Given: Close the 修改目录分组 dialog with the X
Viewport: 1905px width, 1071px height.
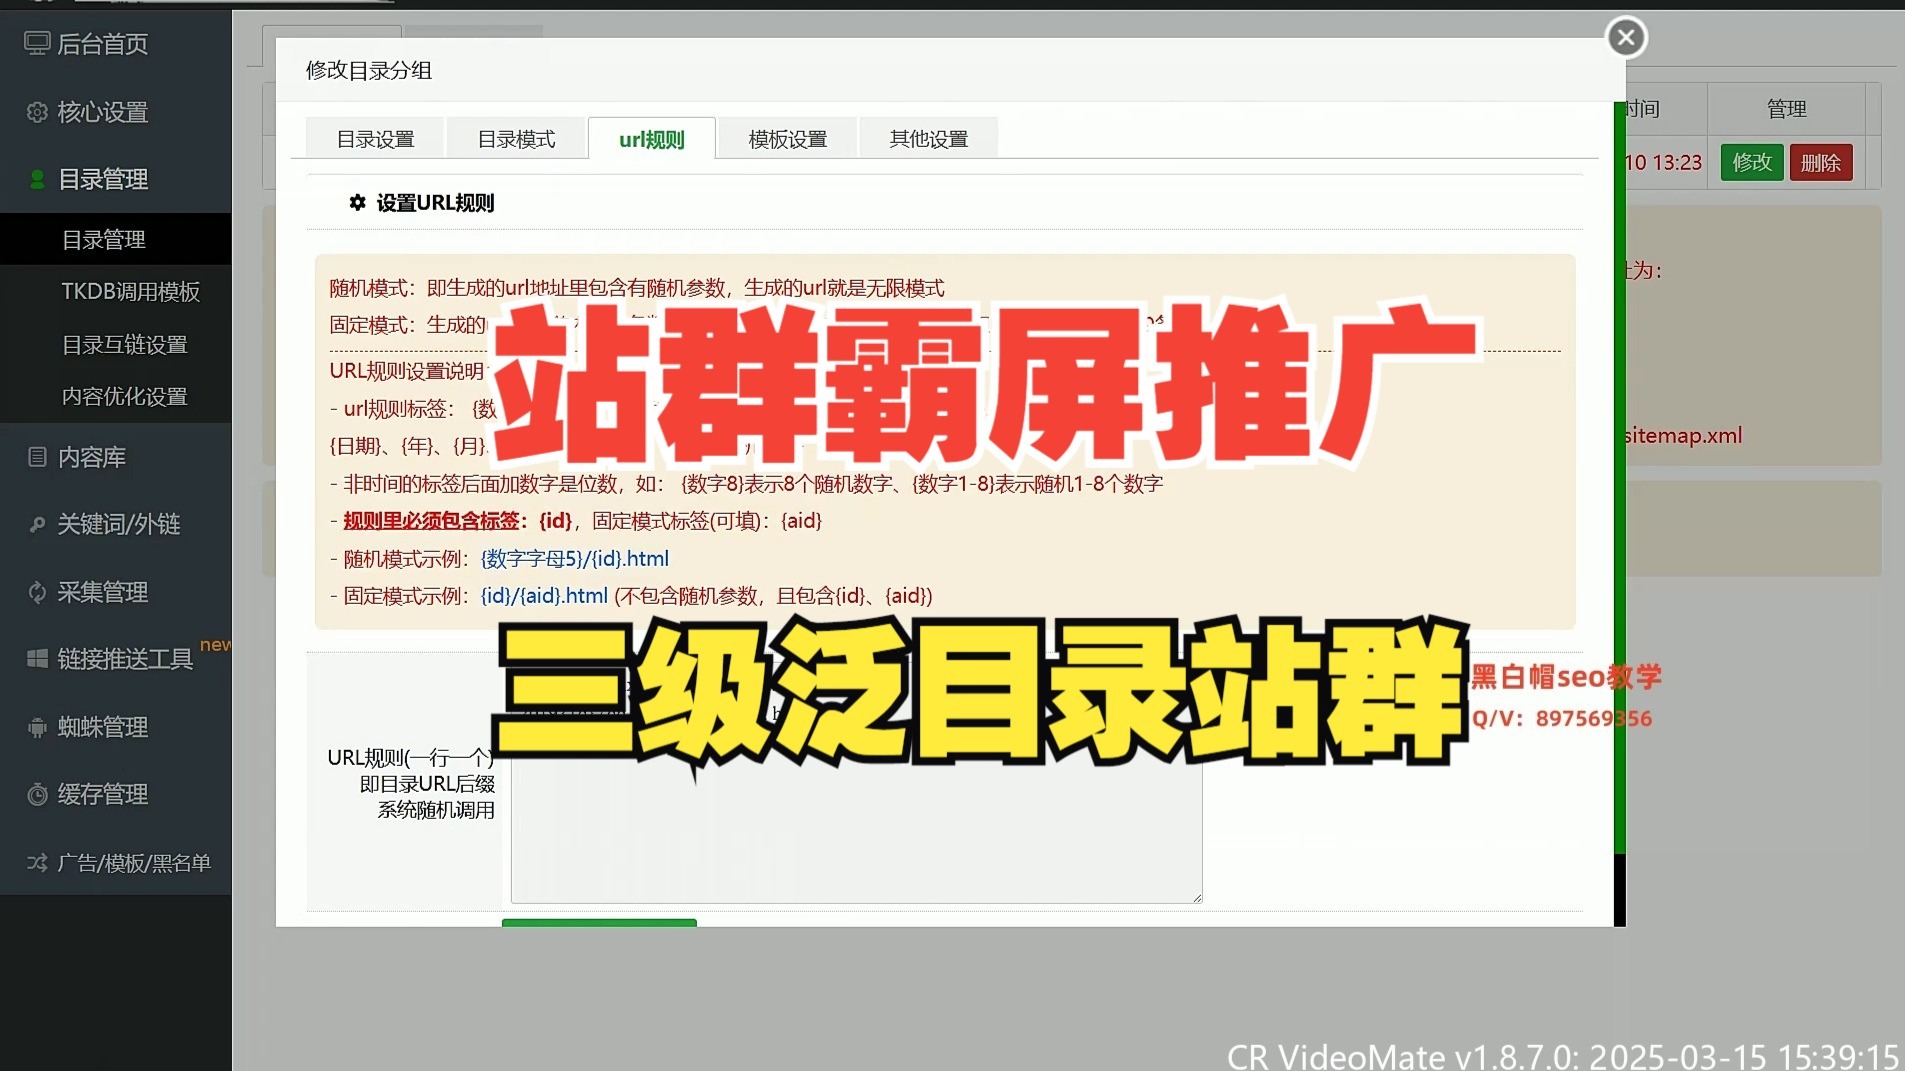Looking at the screenshot, I should (1626, 38).
